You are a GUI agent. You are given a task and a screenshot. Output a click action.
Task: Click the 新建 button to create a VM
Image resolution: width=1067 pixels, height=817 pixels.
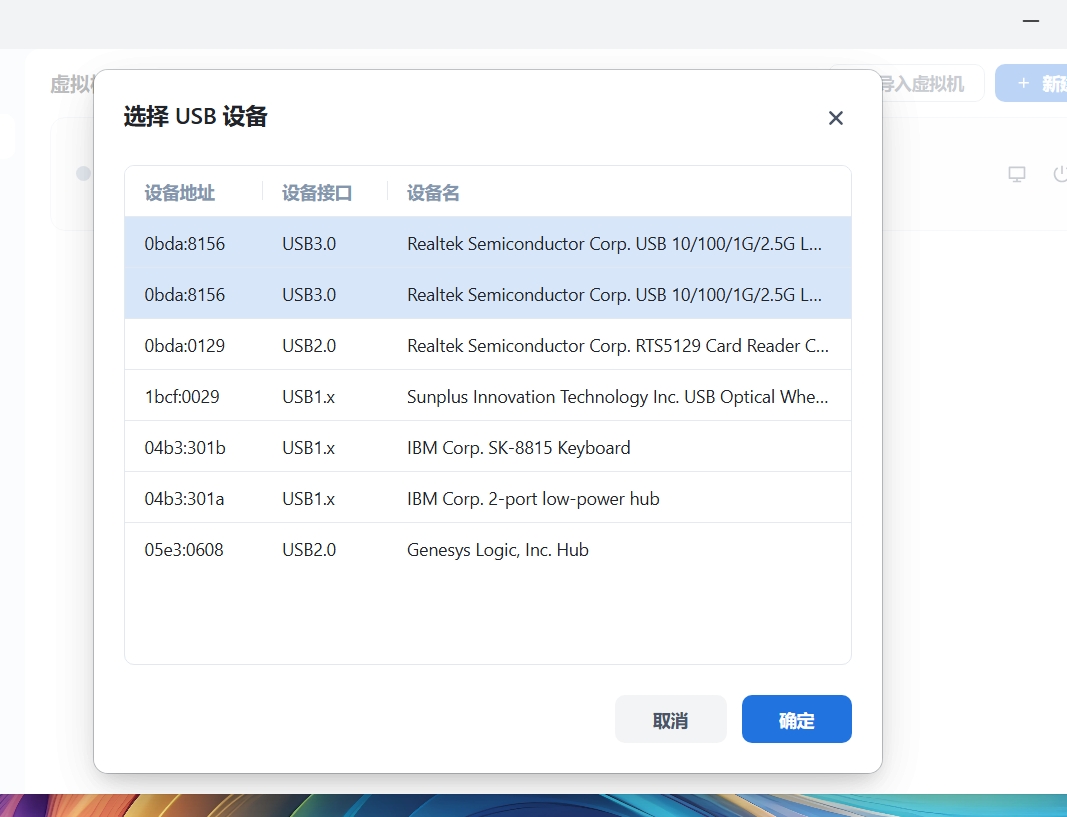[1040, 83]
